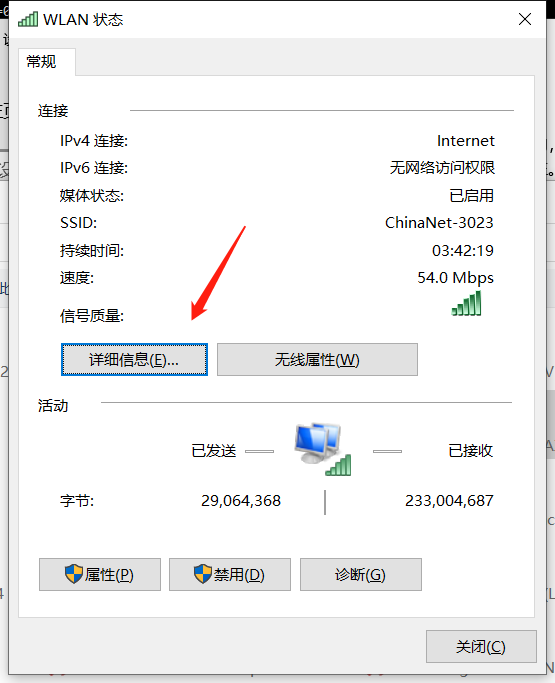Click the IPv4 连接 Internet status text
This screenshot has width=555, height=683.
pyautogui.click(x=466, y=141)
